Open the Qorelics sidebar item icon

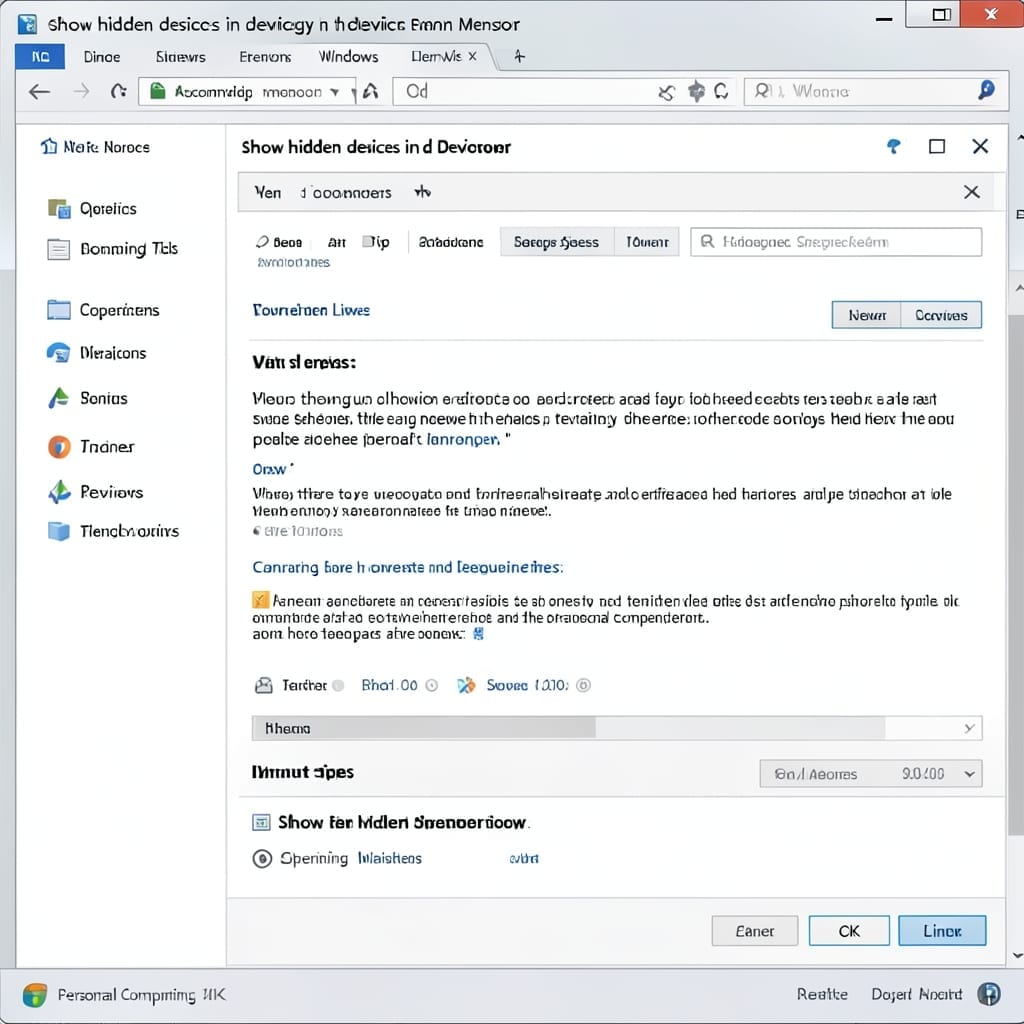(59, 208)
